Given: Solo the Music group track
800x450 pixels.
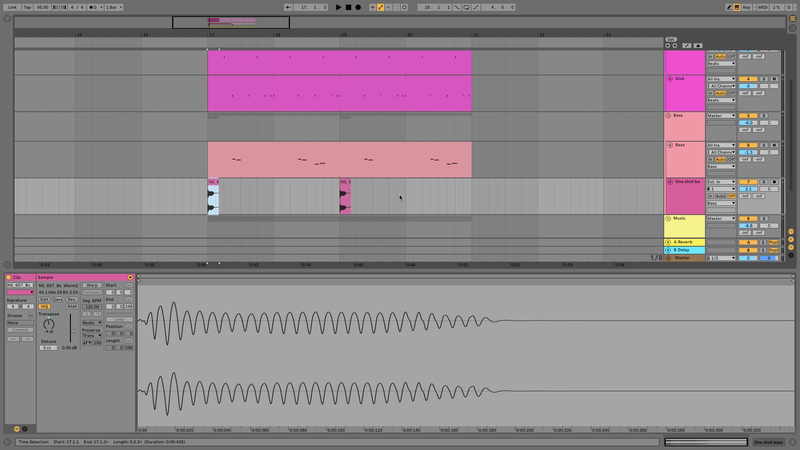Looking at the screenshot, I should (764, 218).
